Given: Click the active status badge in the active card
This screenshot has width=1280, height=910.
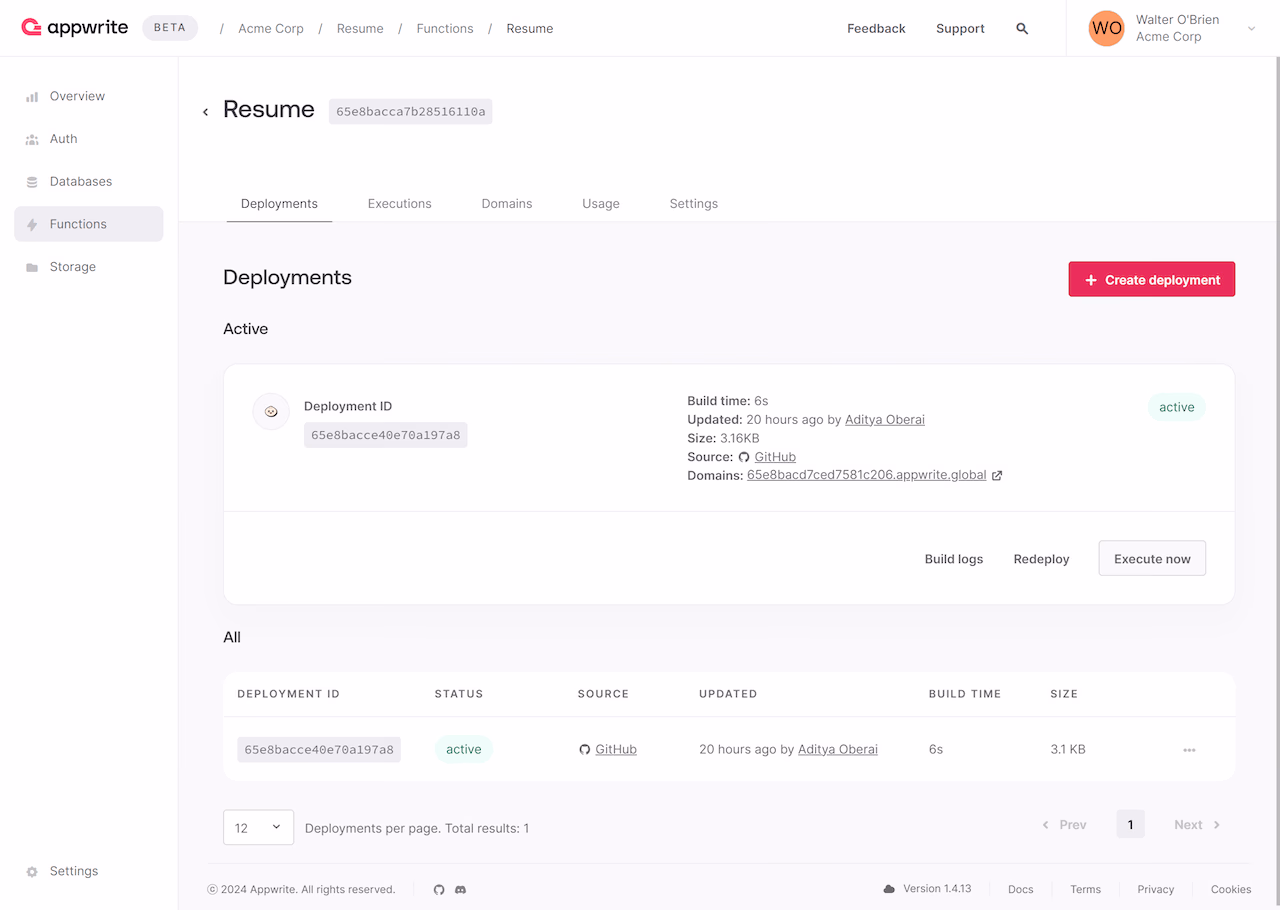Looking at the screenshot, I should [x=1177, y=407].
